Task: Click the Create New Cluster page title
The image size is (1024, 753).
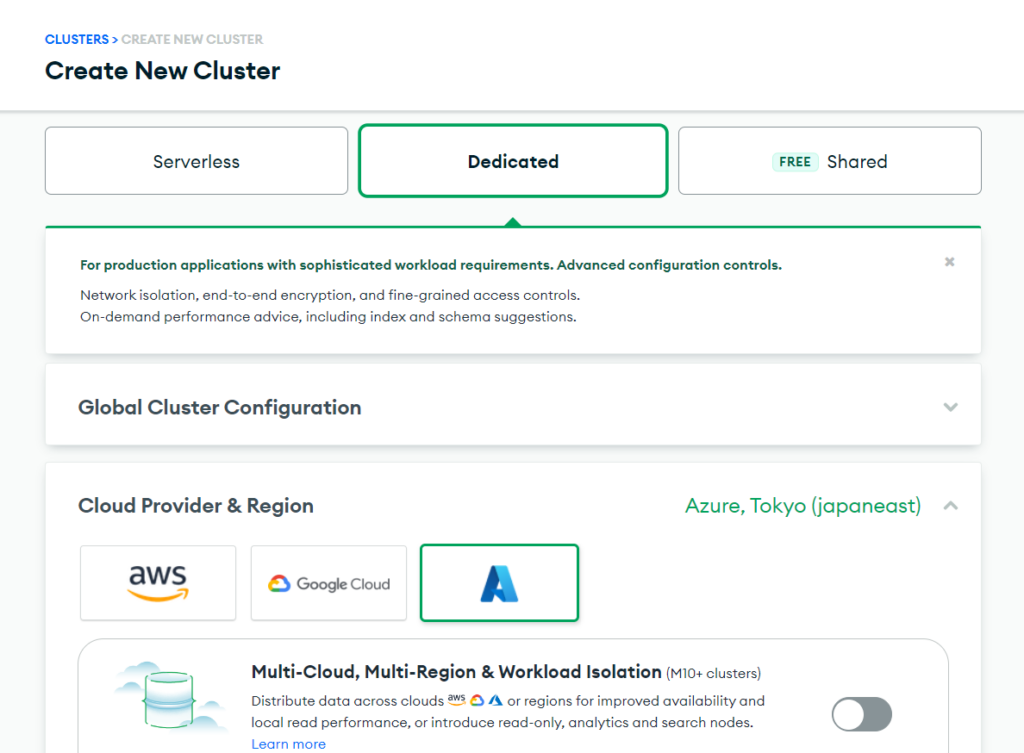Action: click(163, 71)
